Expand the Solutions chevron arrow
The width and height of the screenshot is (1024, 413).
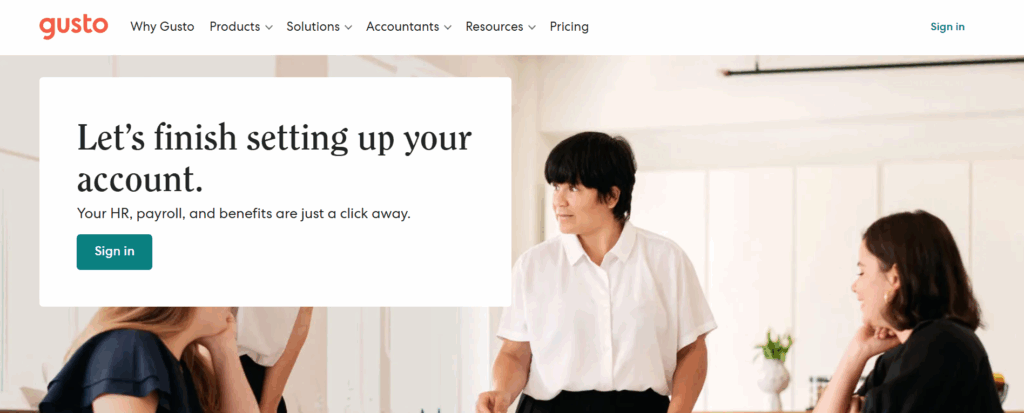point(348,27)
